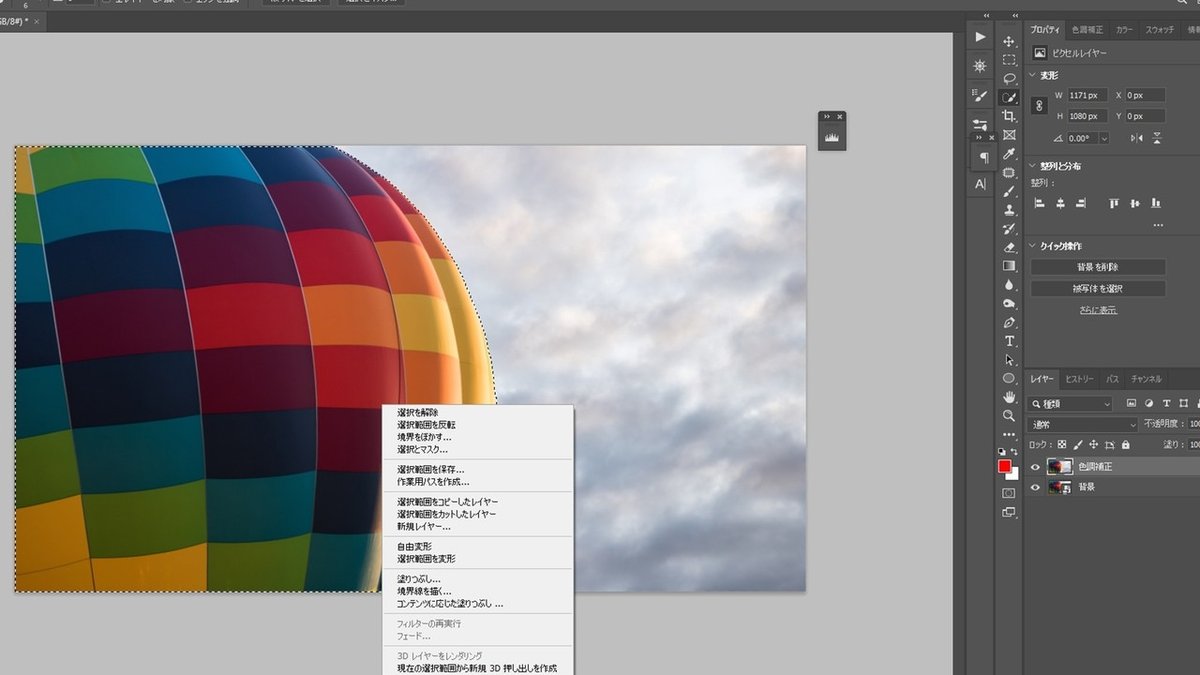Toggle lock all padlock icon

(x=1126, y=445)
